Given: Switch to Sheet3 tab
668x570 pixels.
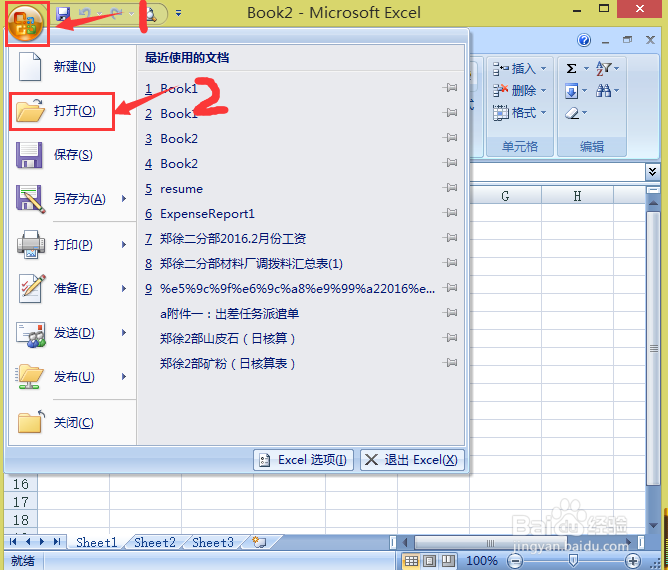Looking at the screenshot, I should 213,542.
